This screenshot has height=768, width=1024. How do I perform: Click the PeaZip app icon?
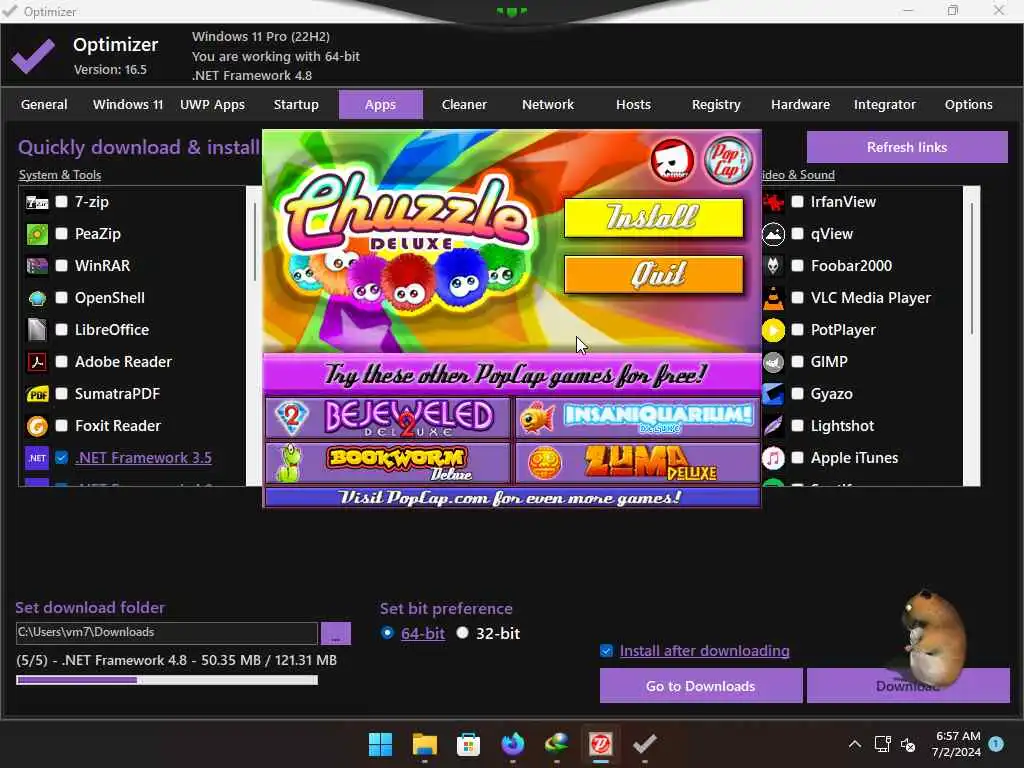37,234
